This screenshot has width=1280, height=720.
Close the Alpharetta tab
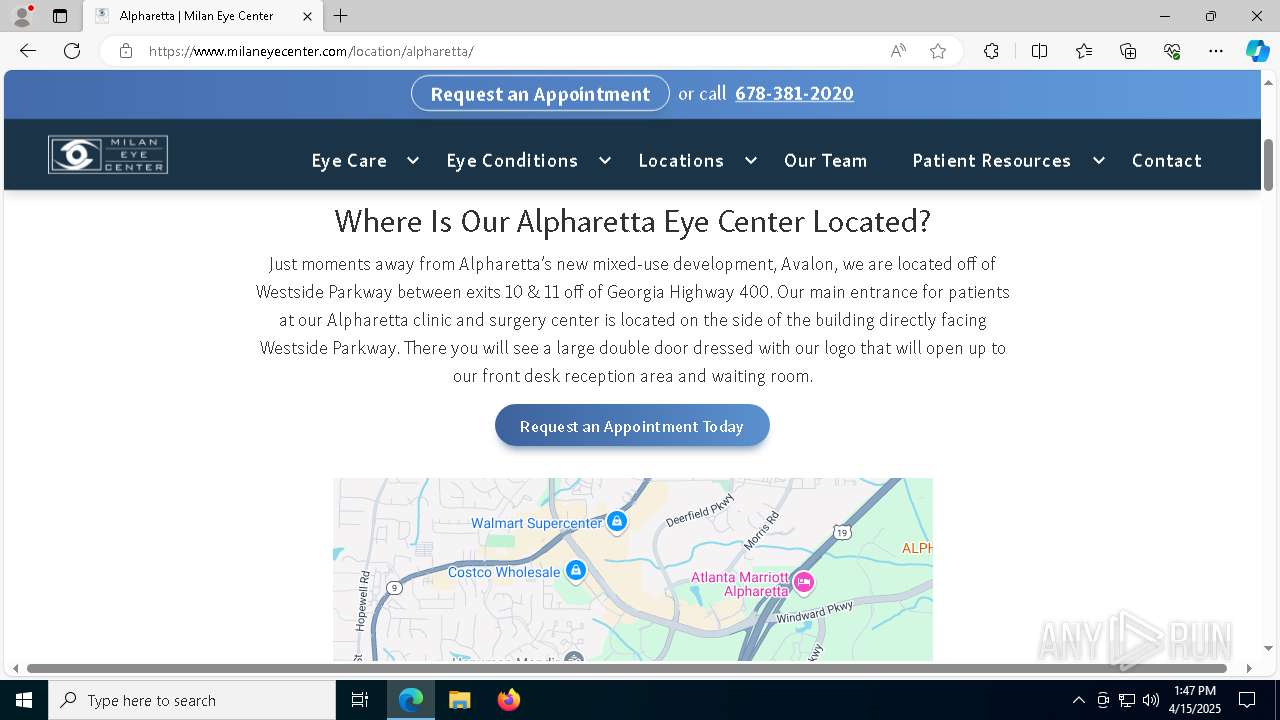[308, 16]
